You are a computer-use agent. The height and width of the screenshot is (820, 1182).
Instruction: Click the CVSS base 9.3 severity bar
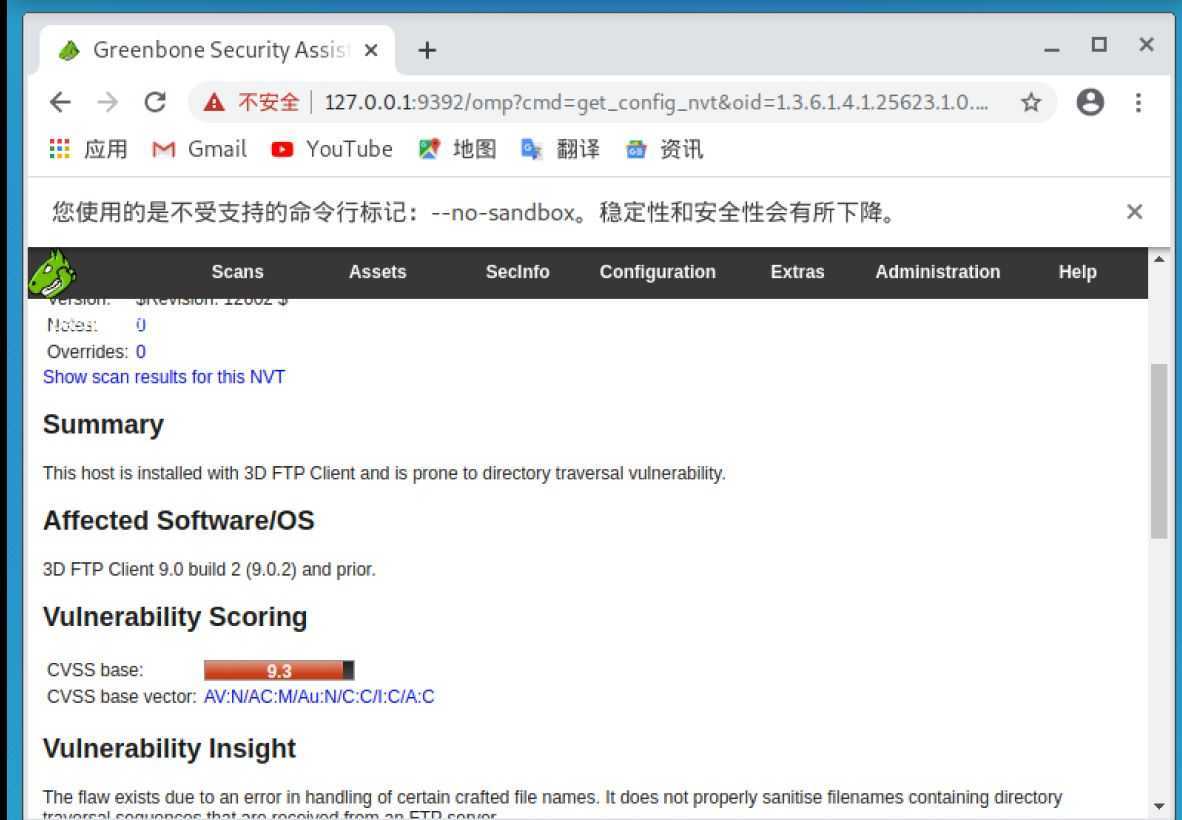(x=279, y=670)
